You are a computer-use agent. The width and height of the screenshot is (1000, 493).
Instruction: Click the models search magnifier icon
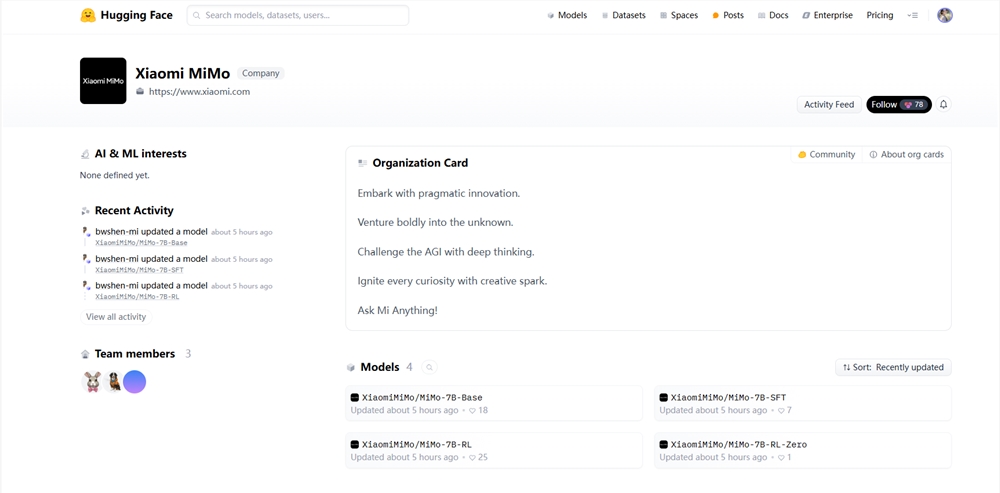click(429, 368)
